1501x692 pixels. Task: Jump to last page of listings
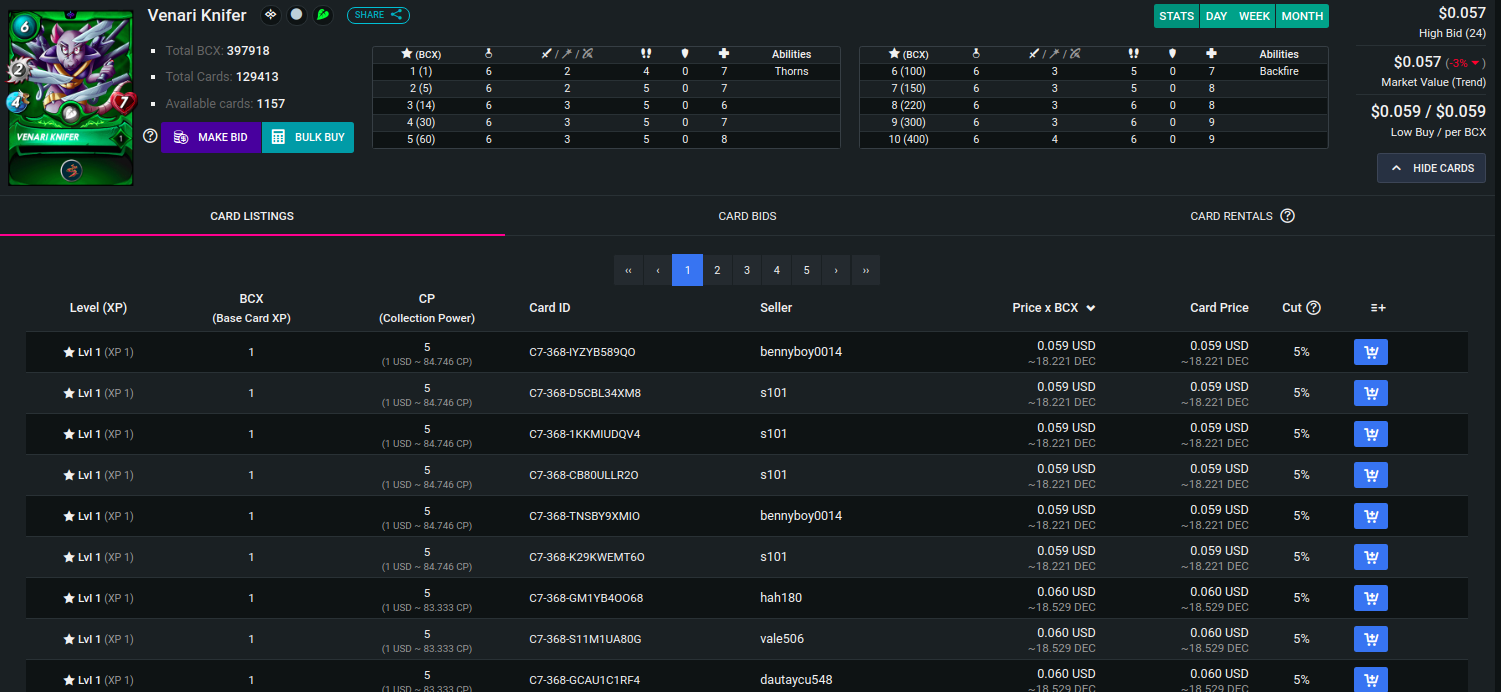(865, 270)
